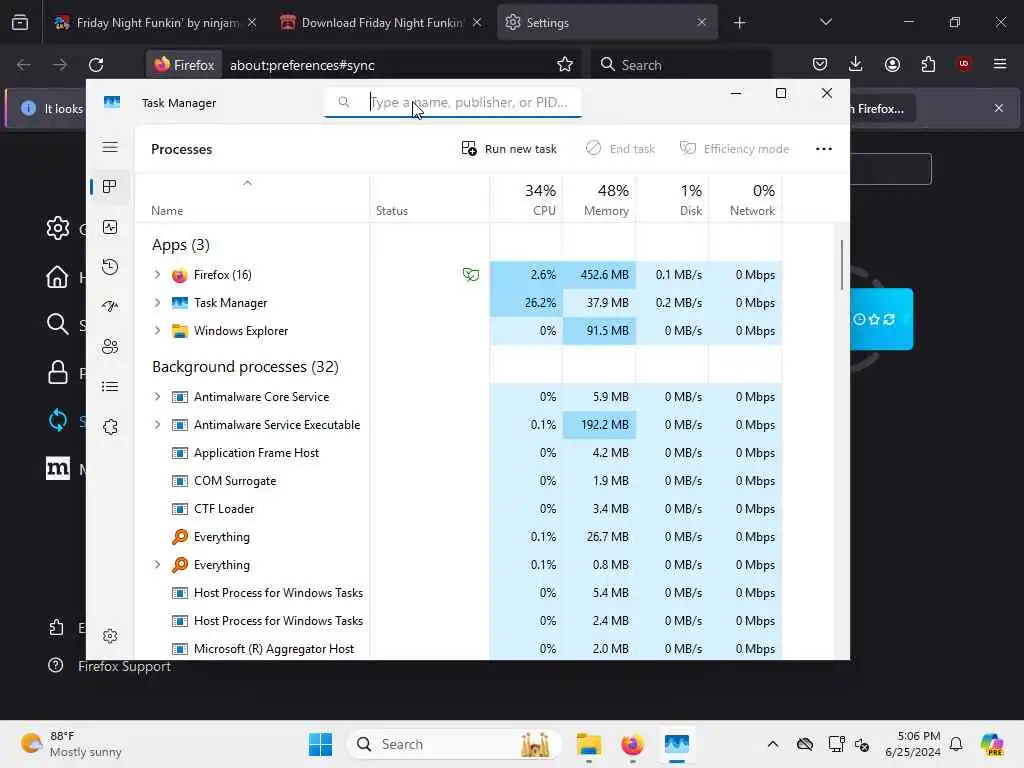1024x768 pixels.
Task: Open Users page icon in sidebar
Action: pyautogui.click(x=110, y=346)
